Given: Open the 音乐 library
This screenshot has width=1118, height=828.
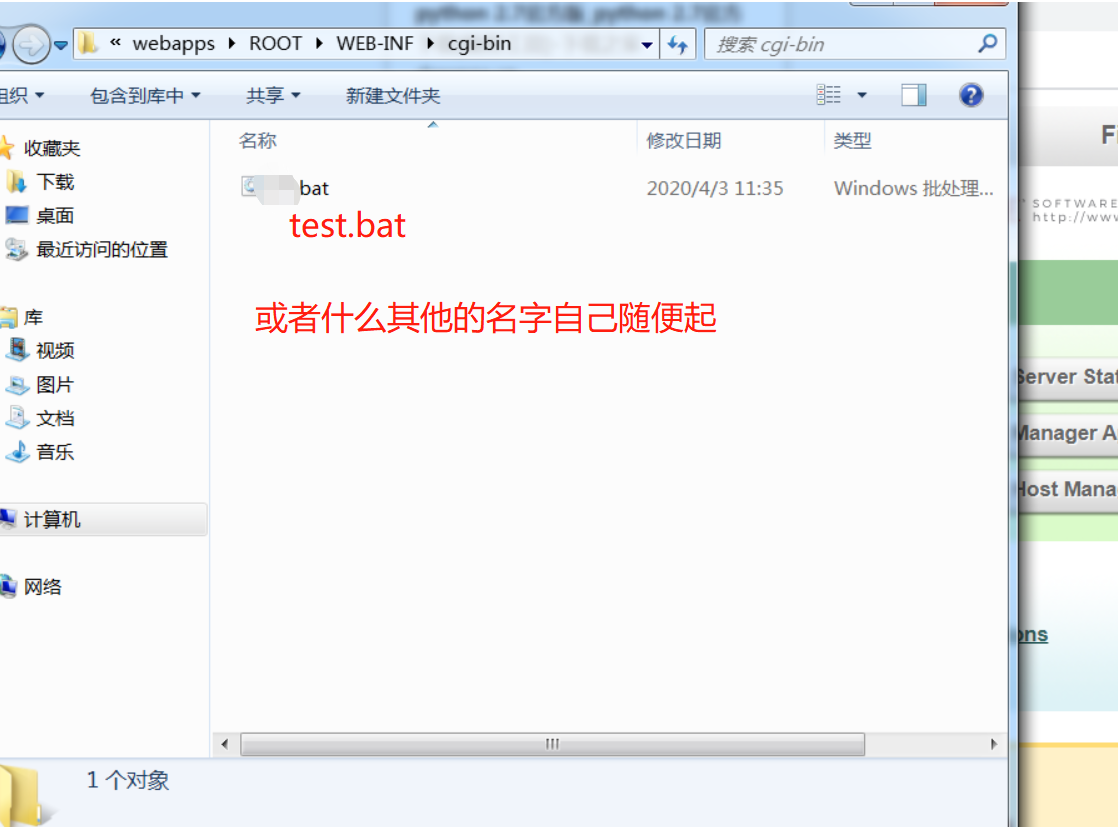Looking at the screenshot, I should click(56, 451).
